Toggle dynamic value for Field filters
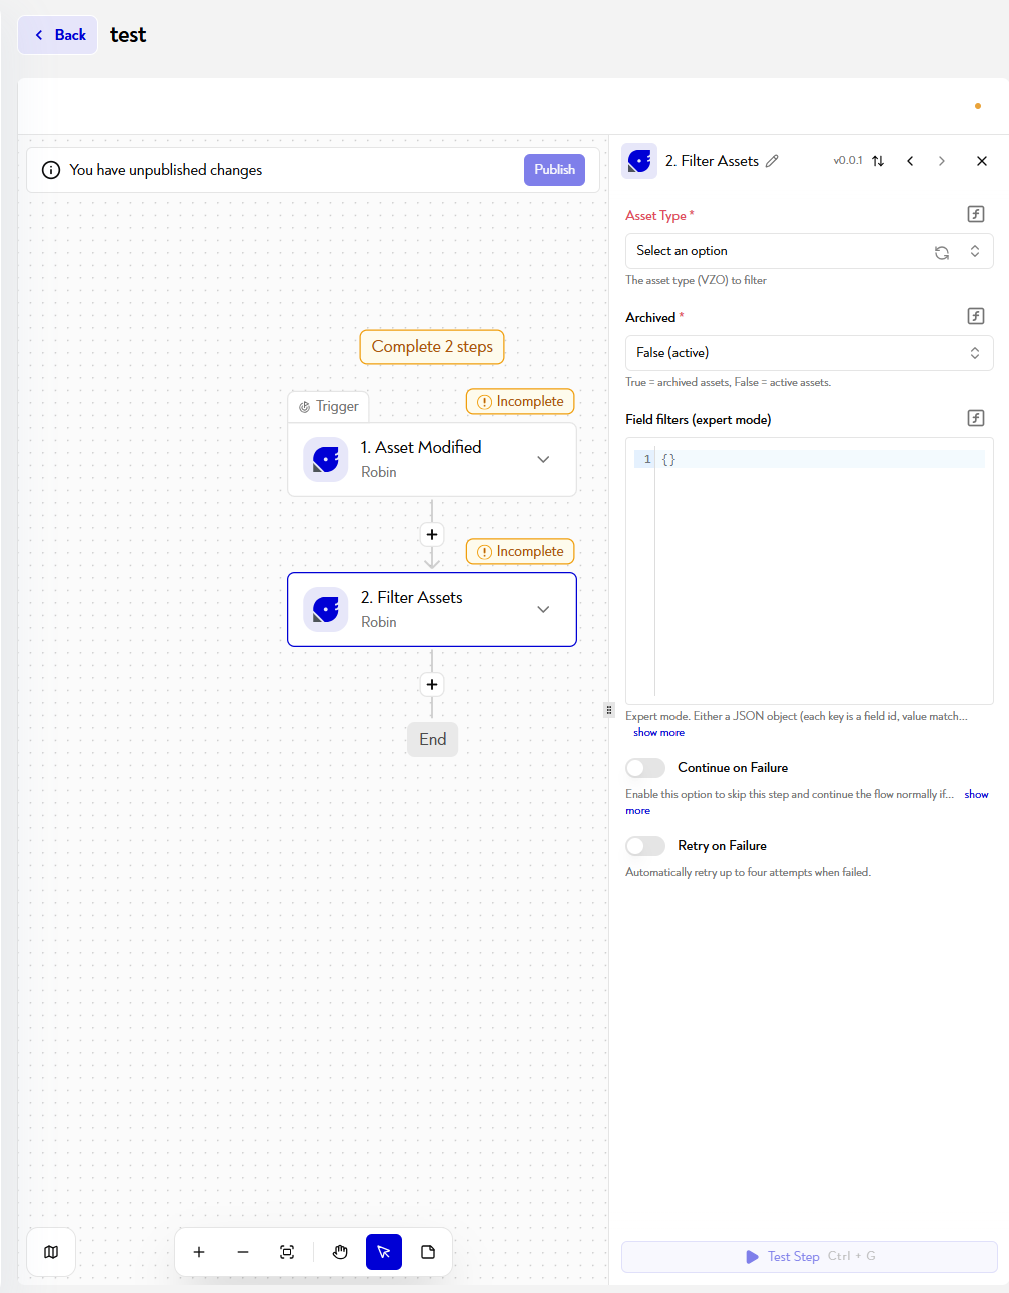The height and width of the screenshot is (1293, 1009). pyautogui.click(x=976, y=418)
